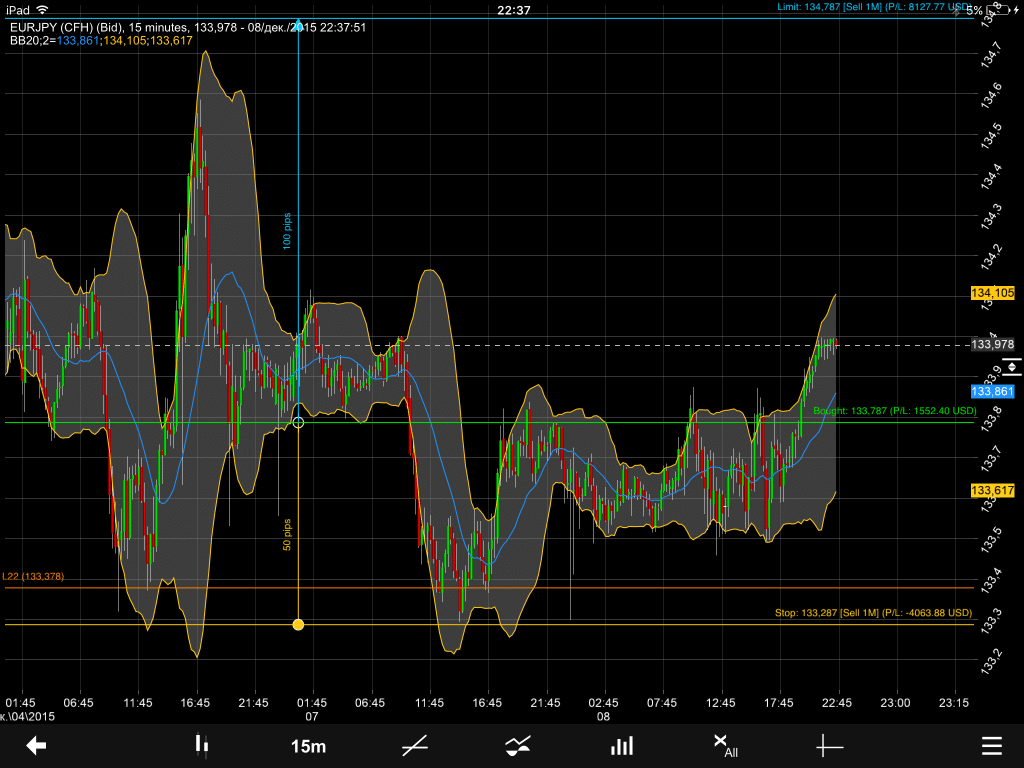The height and width of the screenshot is (768, 1024).
Task: Open the hamburger menu
Action: coord(991,746)
